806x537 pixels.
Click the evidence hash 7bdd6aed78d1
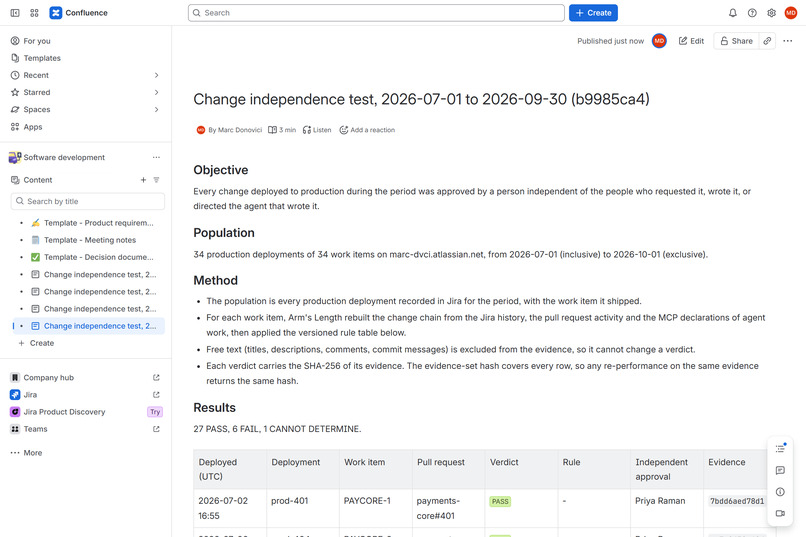(737, 501)
